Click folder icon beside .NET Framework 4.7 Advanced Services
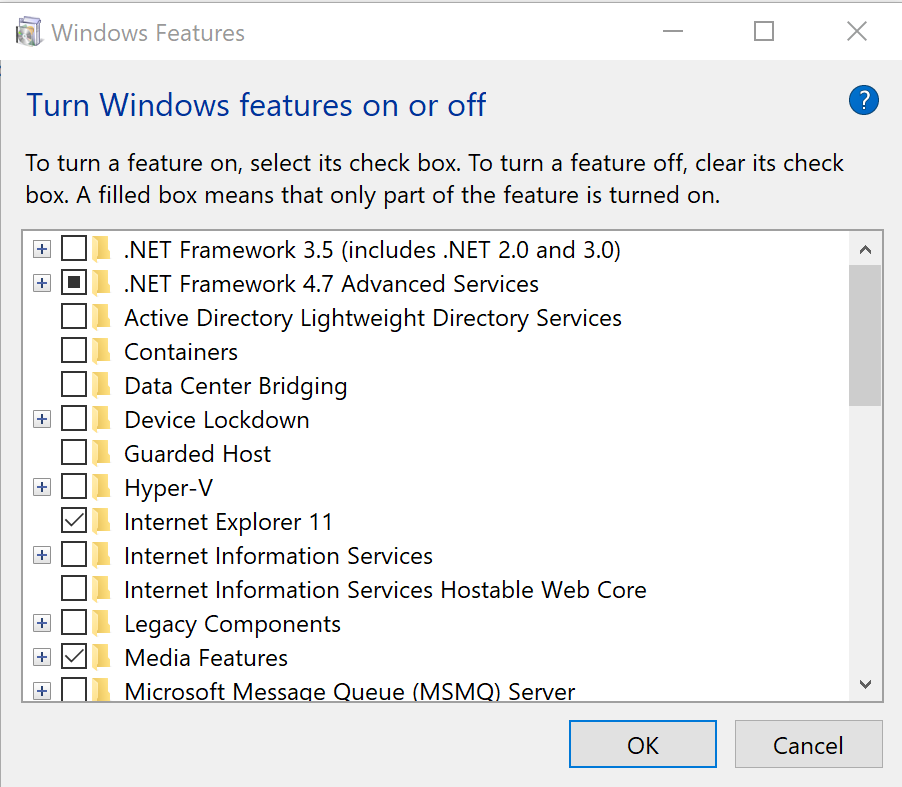The image size is (902, 787). pos(102,283)
